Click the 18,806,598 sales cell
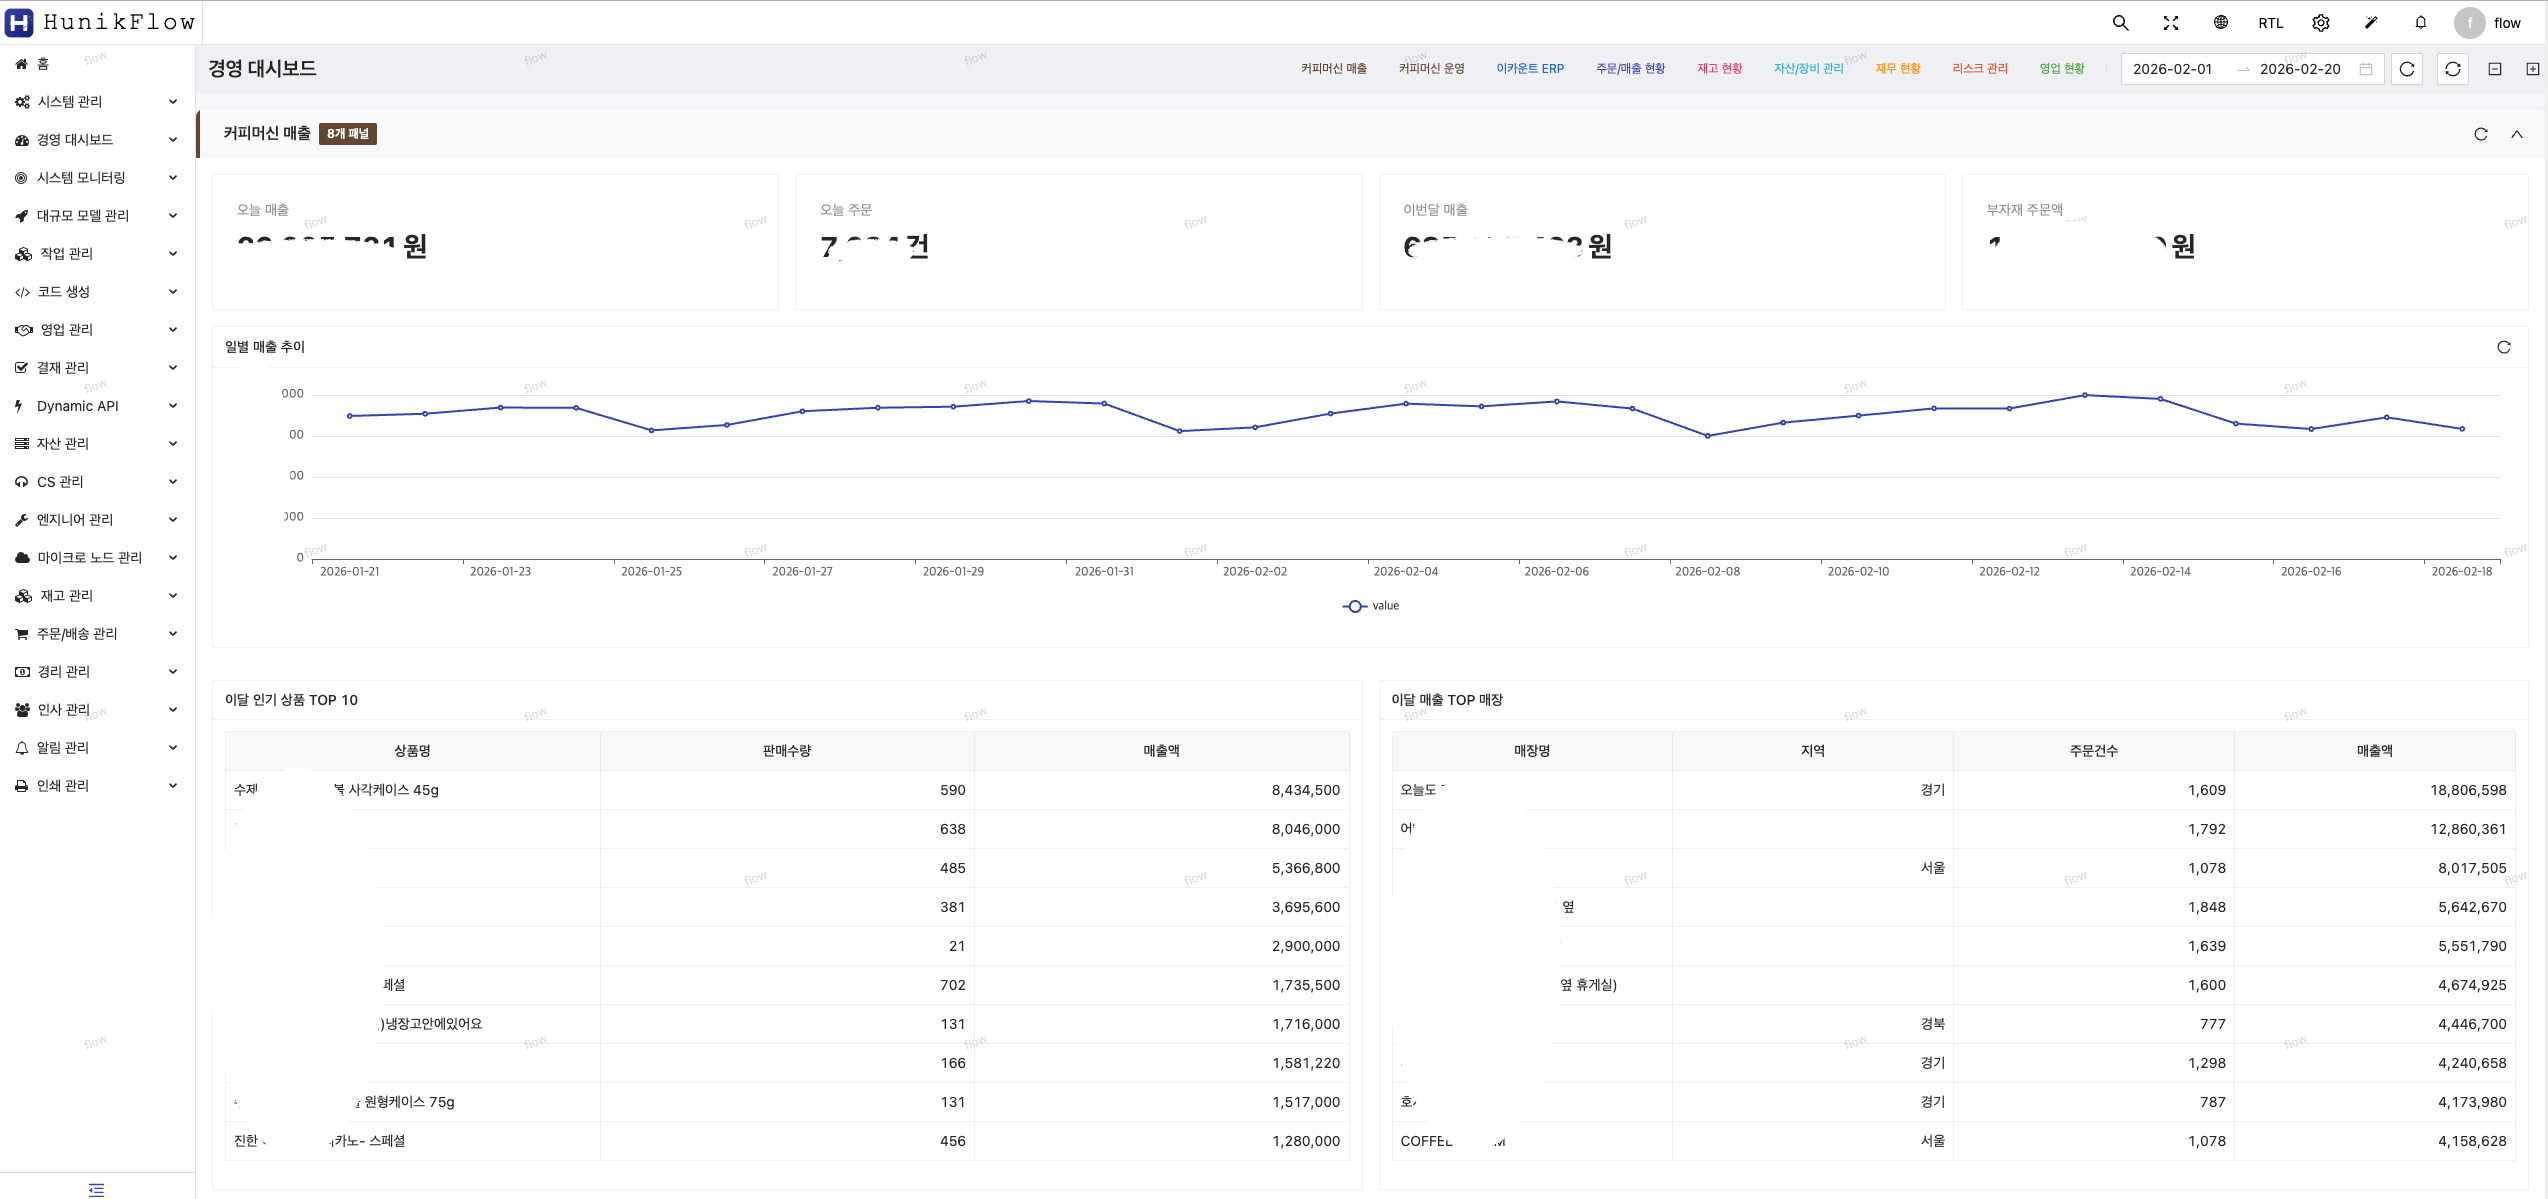The image size is (2548, 1199). pyautogui.click(x=2375, y=790)
